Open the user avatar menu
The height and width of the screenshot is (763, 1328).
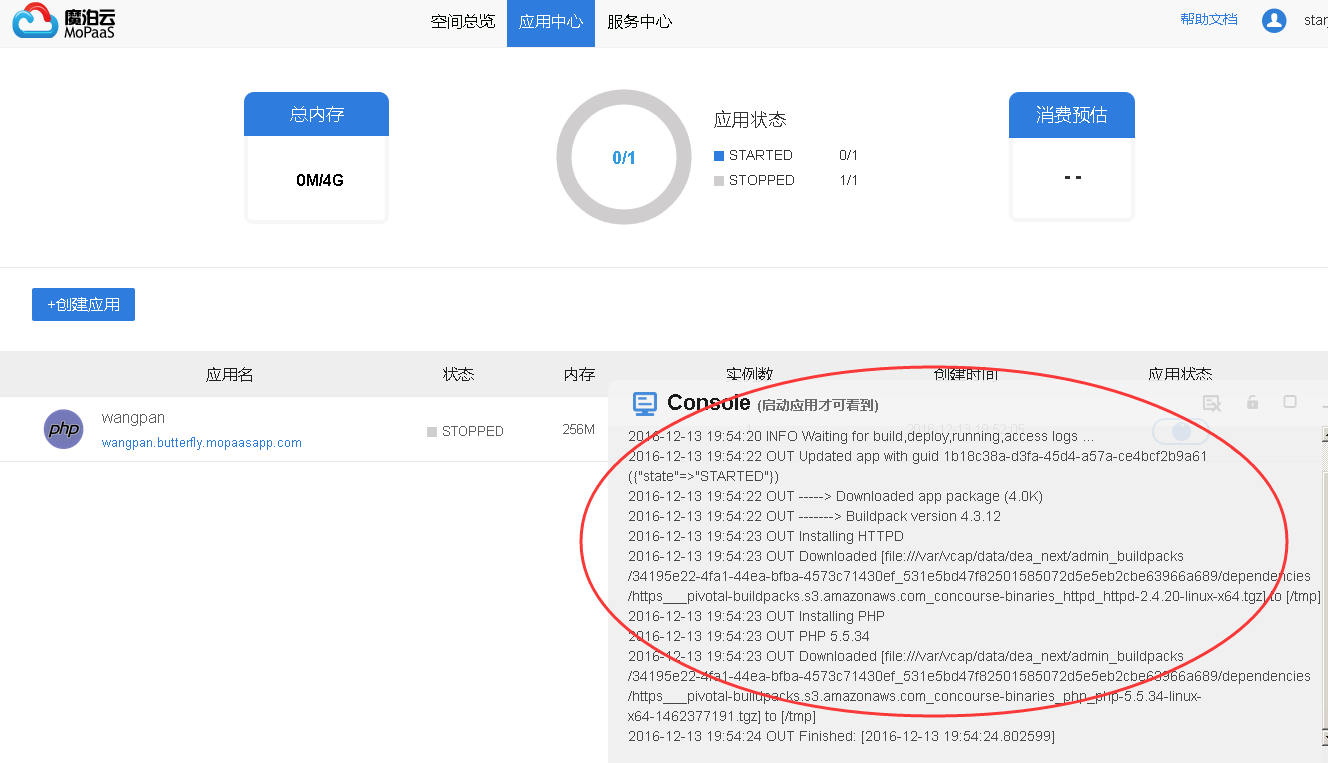pos(1273,20)
